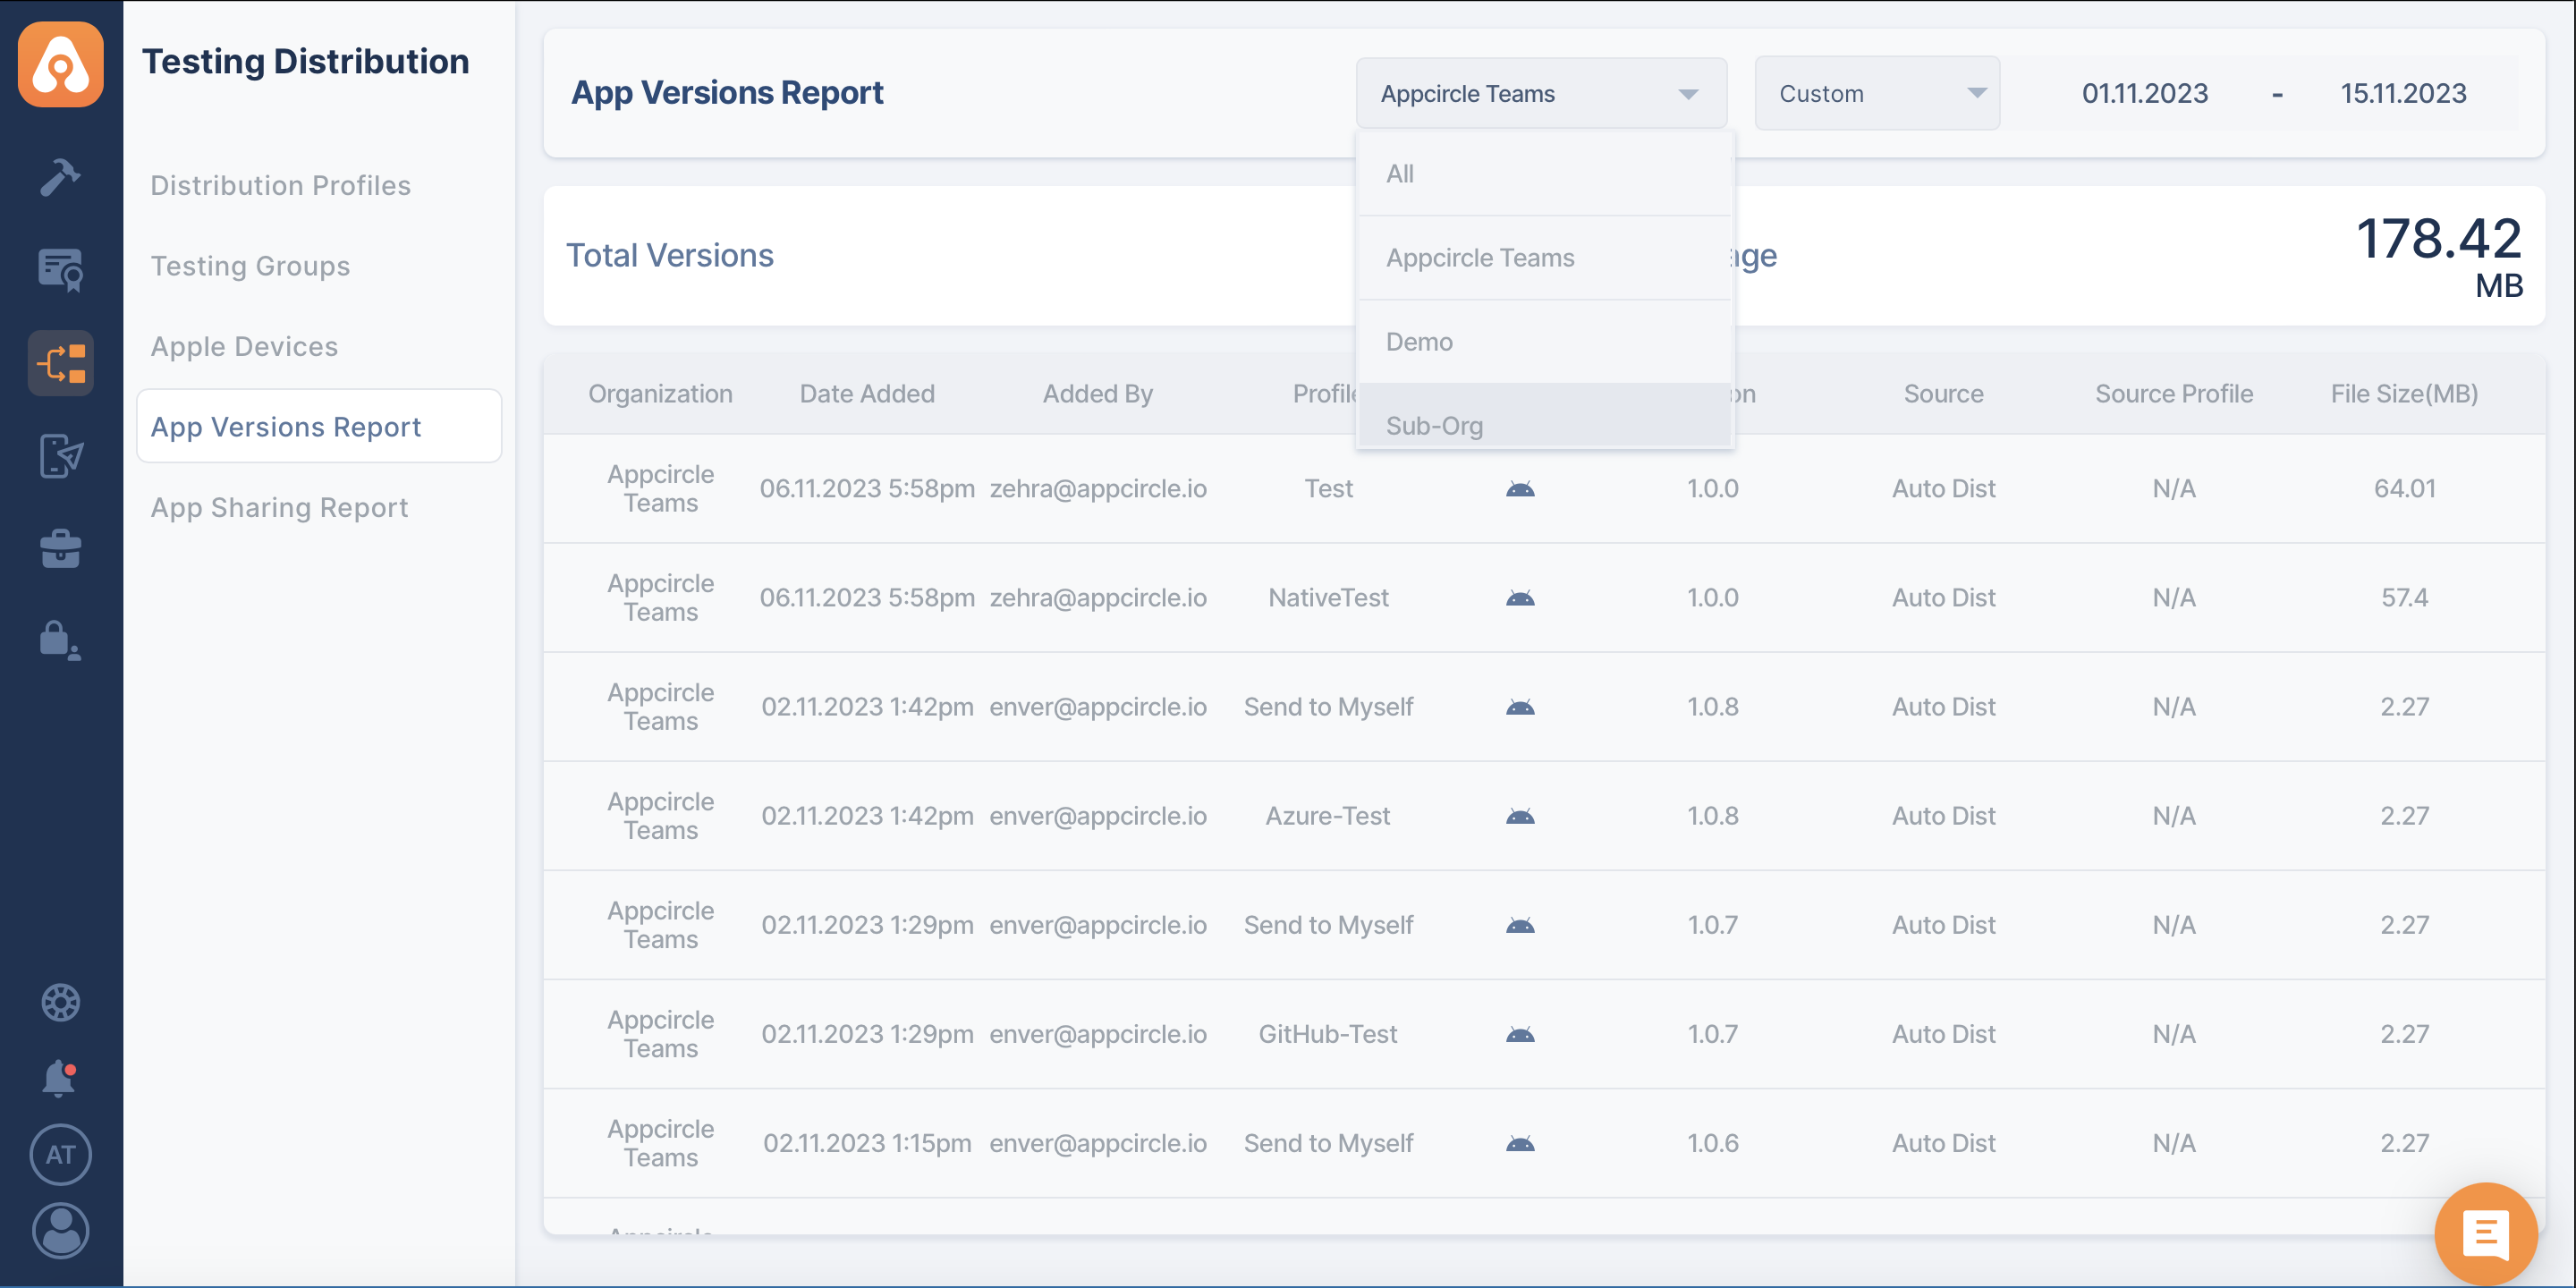
Task: Click the Total Versions label
Action: (x=670, y=256)
